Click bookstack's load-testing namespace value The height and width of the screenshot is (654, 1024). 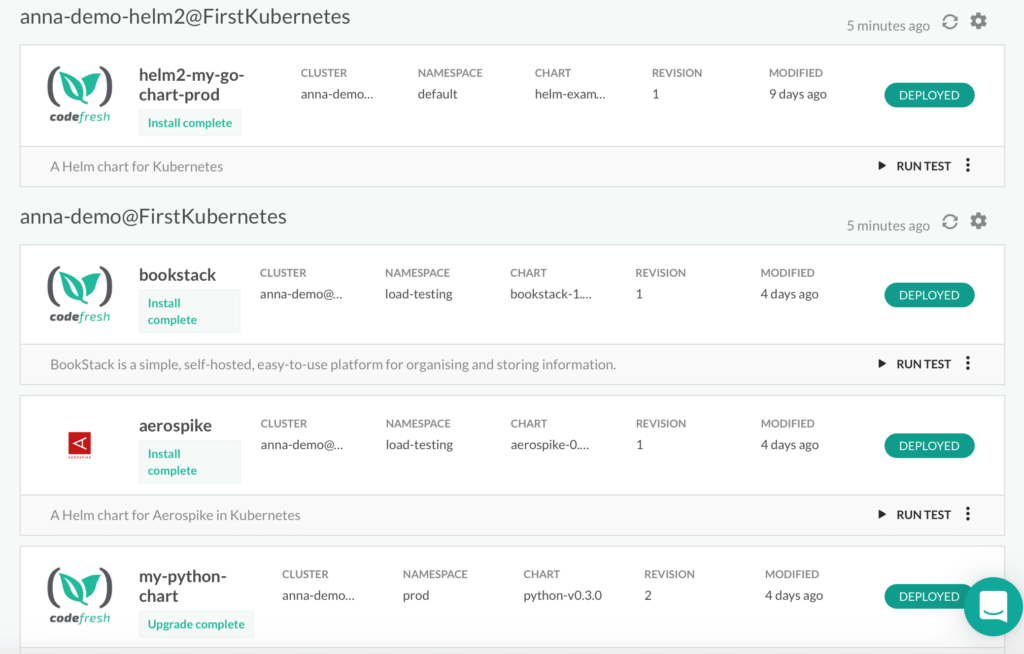(x=419, y=294)
